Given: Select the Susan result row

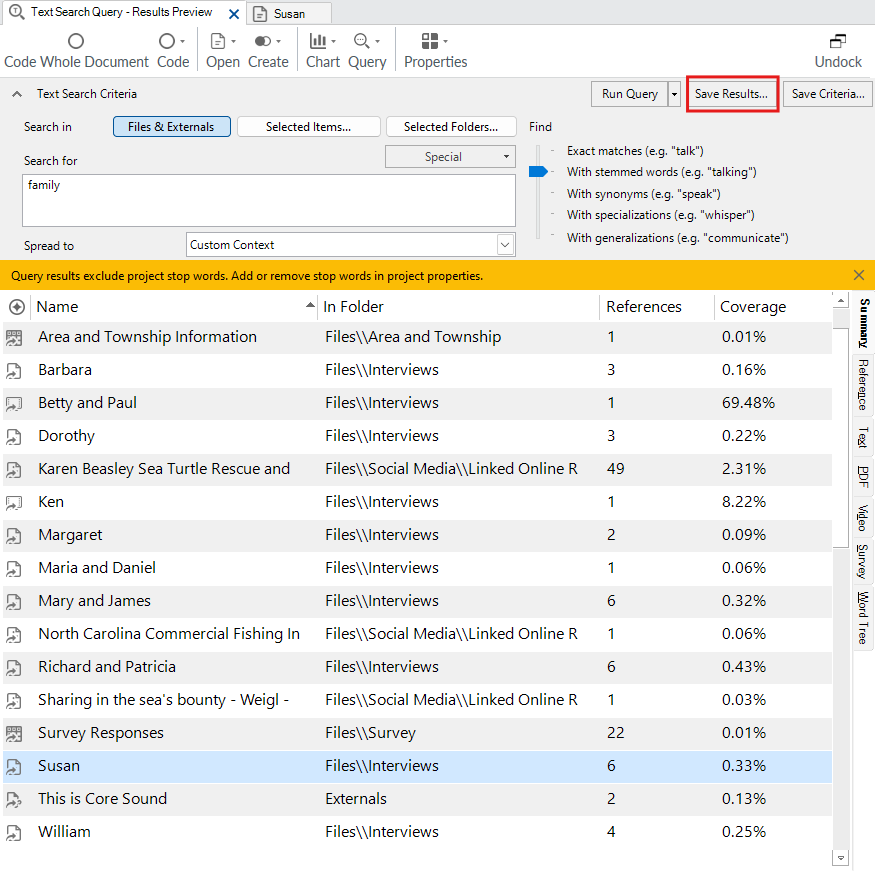Looking at the screenshot, I should tap(417, 767).
